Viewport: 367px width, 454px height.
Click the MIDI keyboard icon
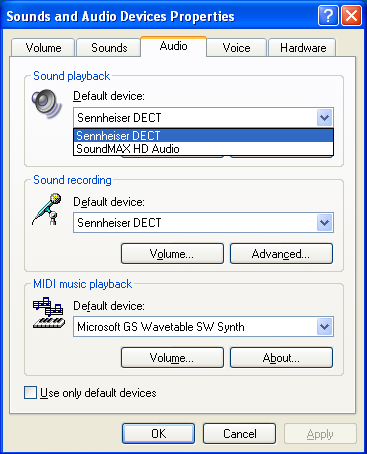(x=49, y=313)
